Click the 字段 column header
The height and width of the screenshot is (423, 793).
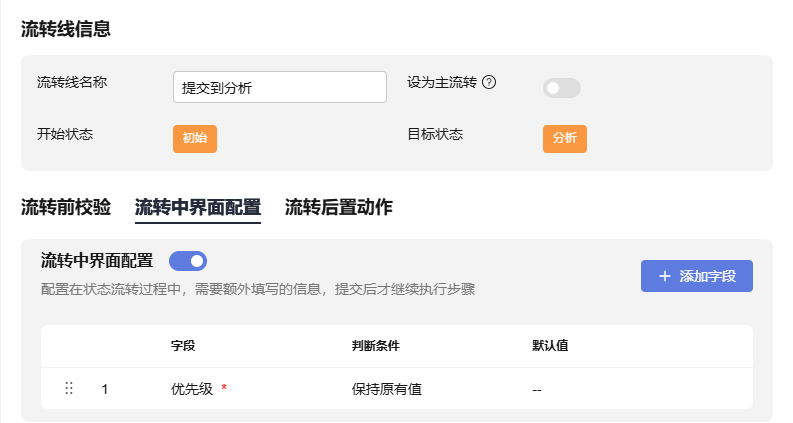183,346
